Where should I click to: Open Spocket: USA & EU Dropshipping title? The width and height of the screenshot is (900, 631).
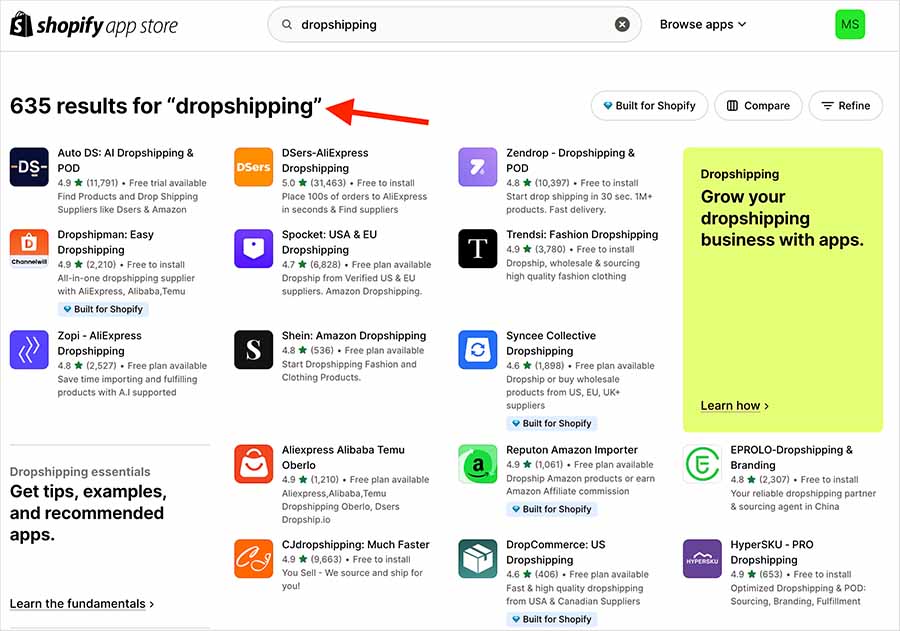tap(329, 242)
